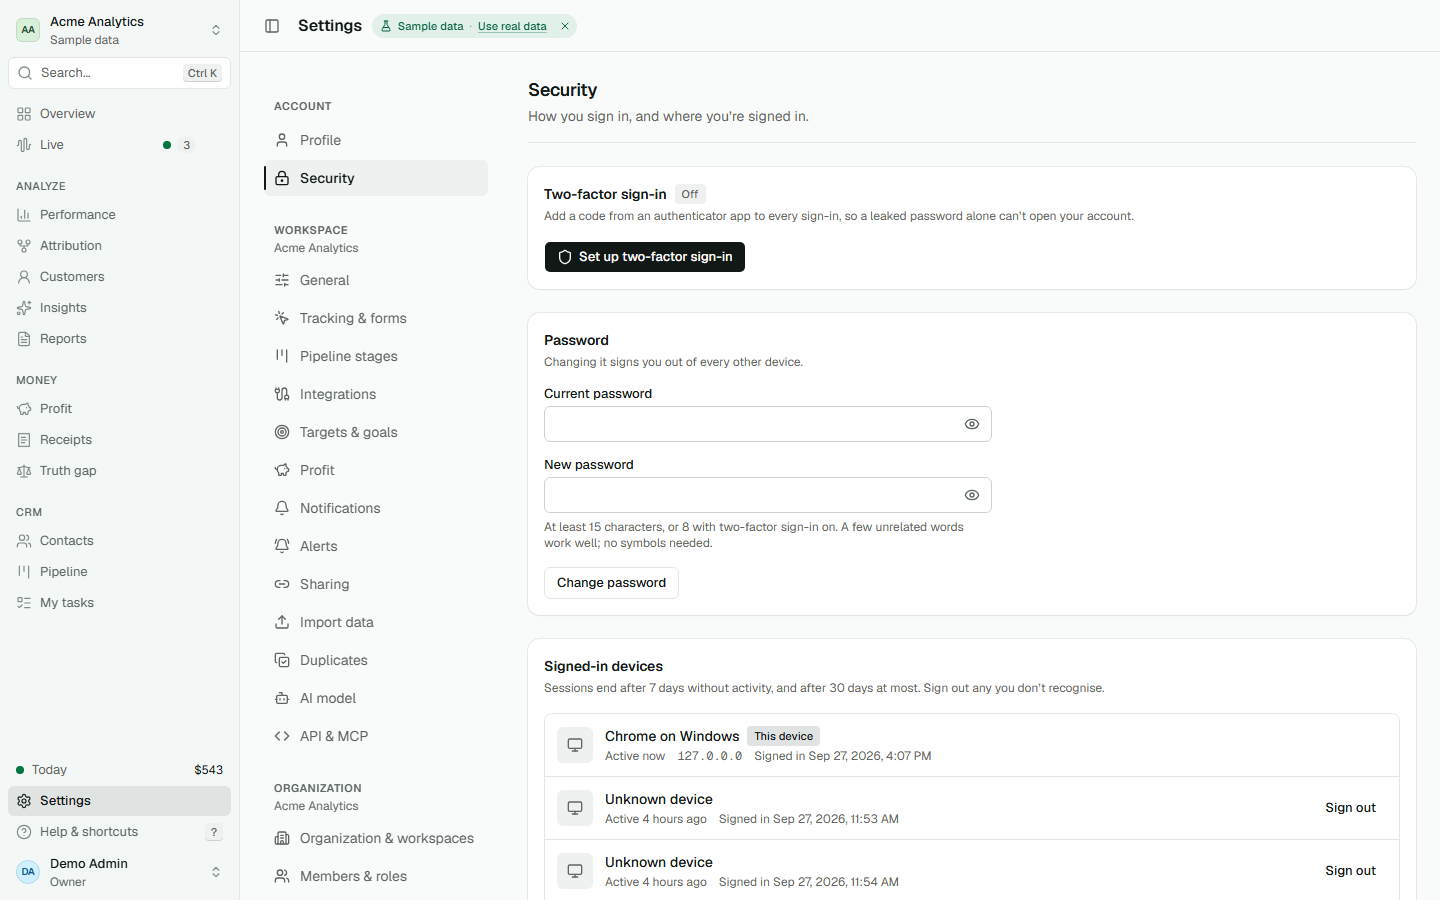Screen dimensions: 1440x900
Task: Focus the Search field
Action: 119,73
